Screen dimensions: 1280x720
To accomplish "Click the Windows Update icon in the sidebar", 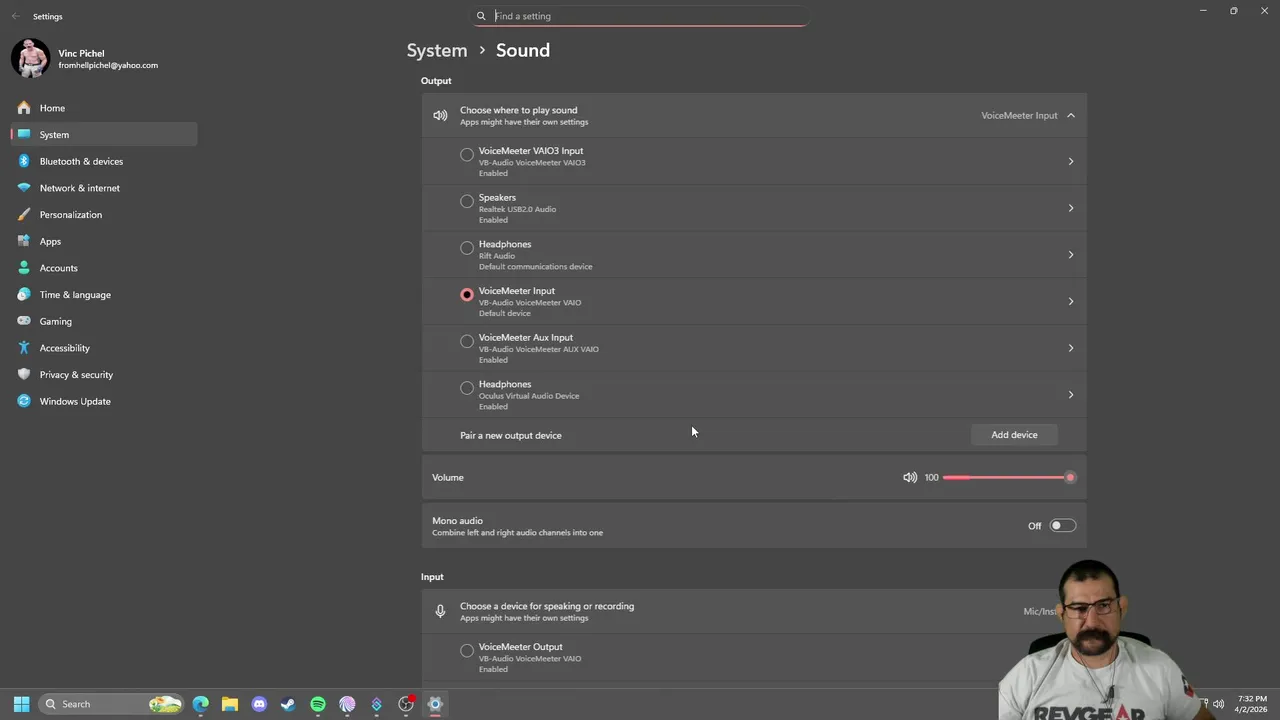I will pos(22,401).
